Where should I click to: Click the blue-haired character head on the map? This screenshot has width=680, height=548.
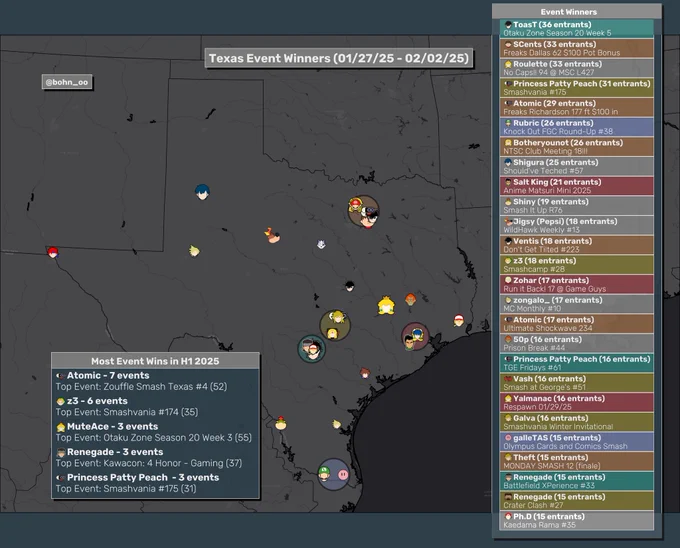(202, 192)
